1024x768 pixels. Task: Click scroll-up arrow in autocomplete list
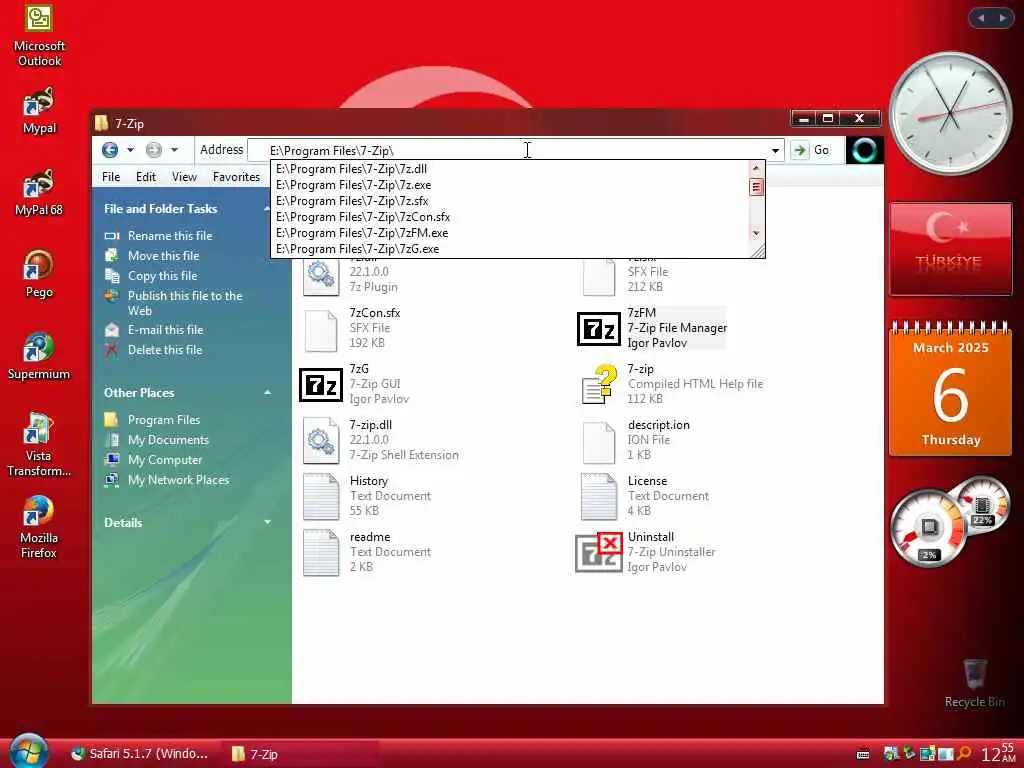tap(756, 168)
